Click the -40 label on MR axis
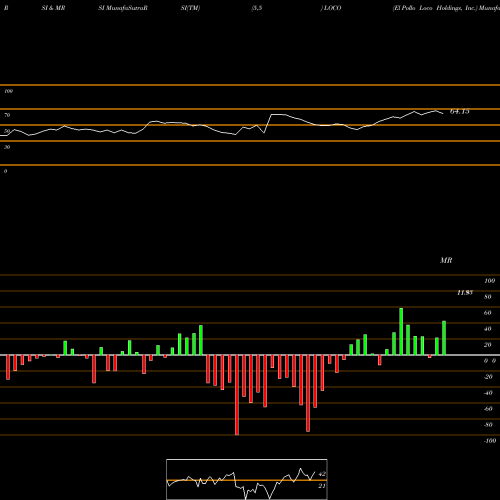 [x=488, y=393]
